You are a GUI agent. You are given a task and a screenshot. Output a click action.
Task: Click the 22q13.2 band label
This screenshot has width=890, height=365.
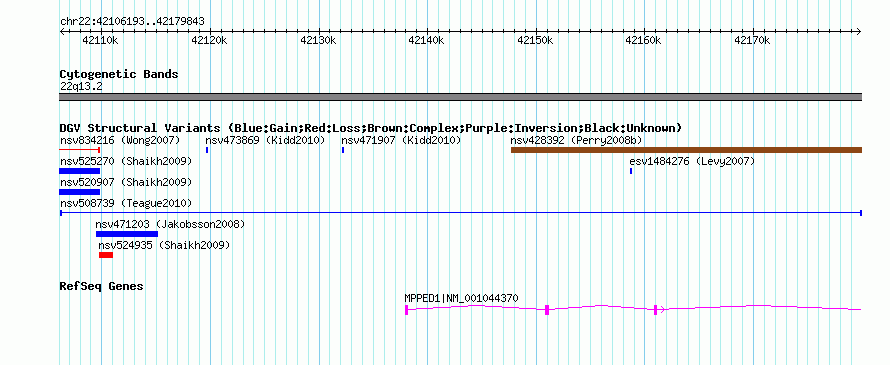81,87
